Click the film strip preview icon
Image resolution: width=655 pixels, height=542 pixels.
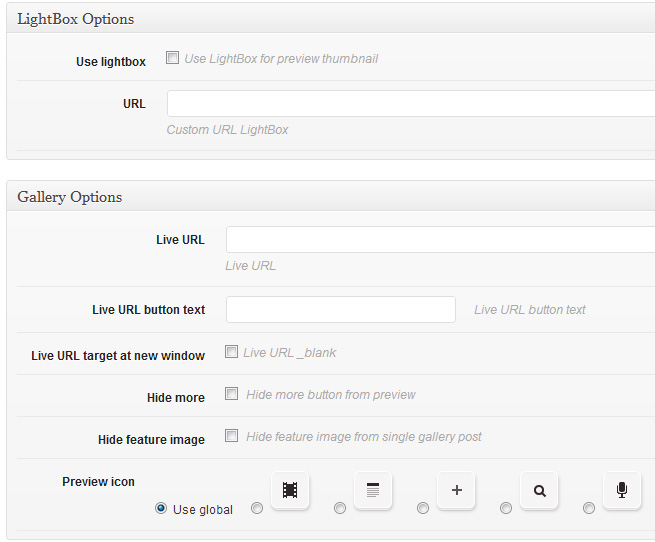tap(290, 490)
